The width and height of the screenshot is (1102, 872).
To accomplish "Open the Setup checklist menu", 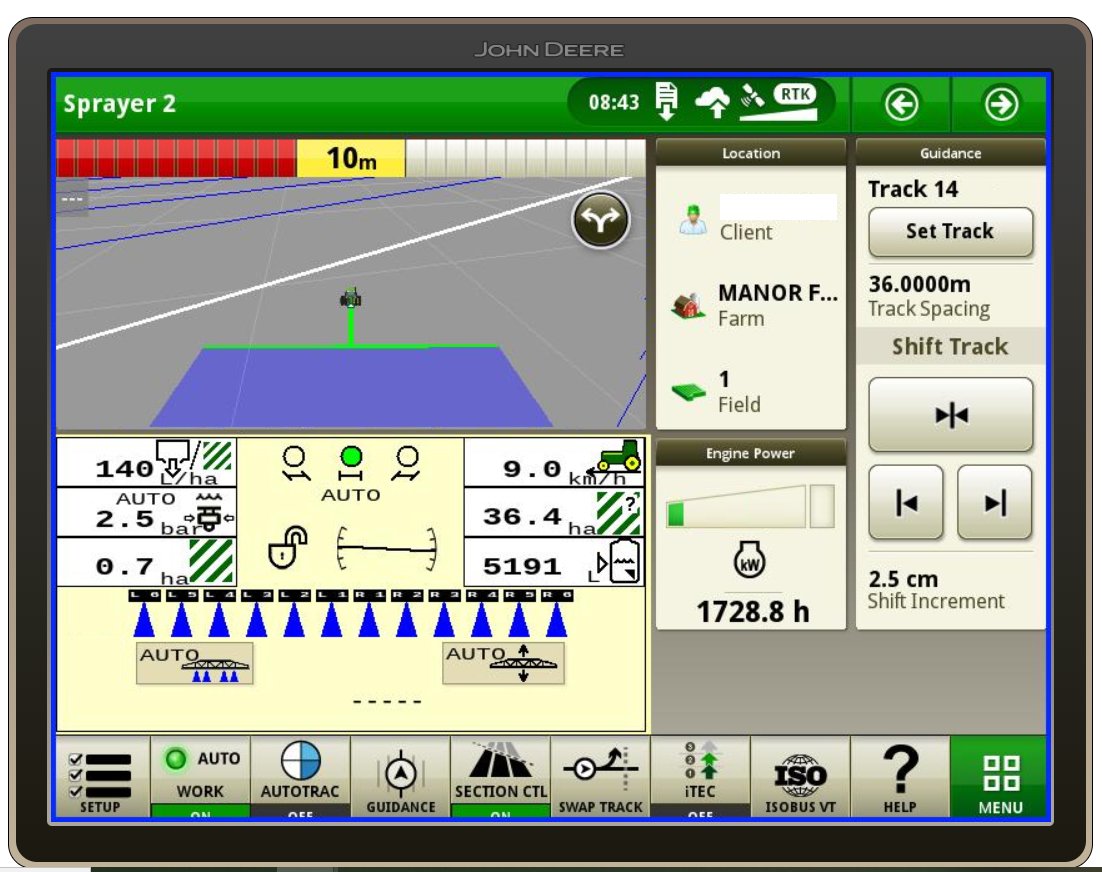I will [101, 776].
